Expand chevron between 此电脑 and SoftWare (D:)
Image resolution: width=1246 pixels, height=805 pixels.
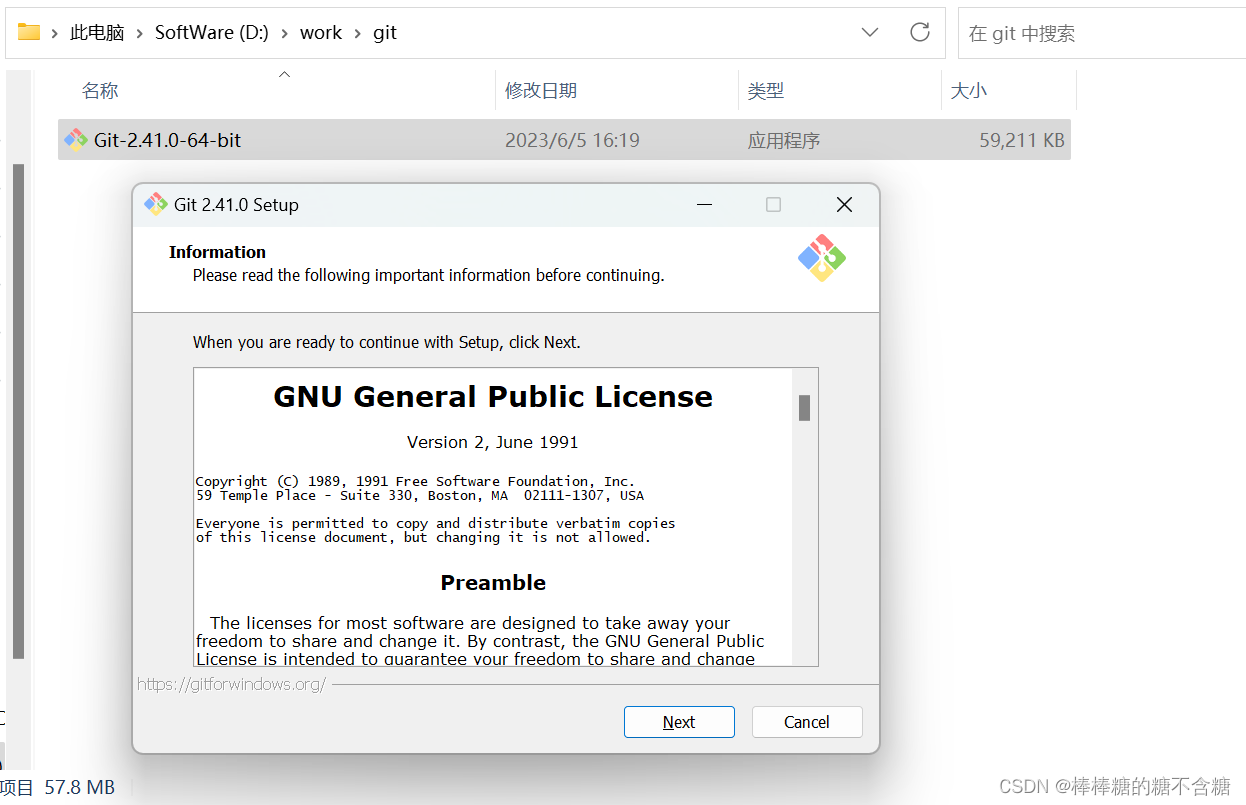tap(140, 33)
